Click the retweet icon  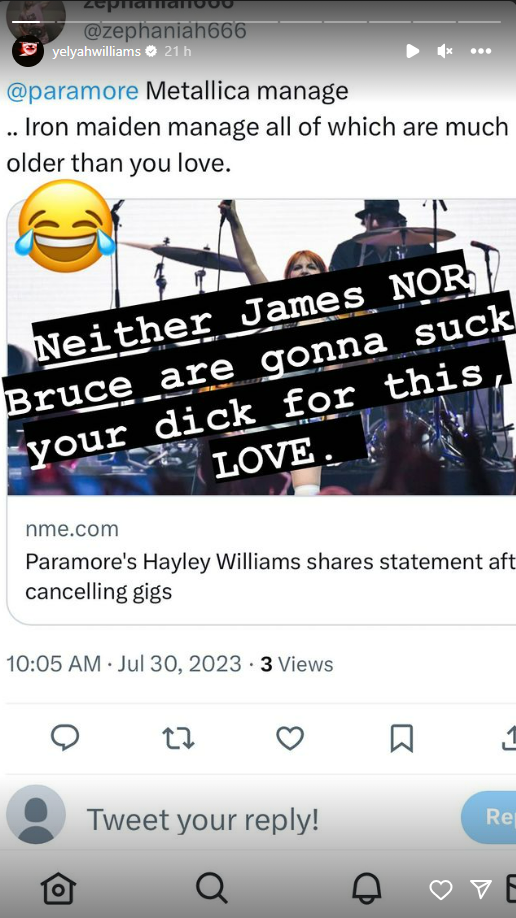pyautogui.click(x=178, y=738)
